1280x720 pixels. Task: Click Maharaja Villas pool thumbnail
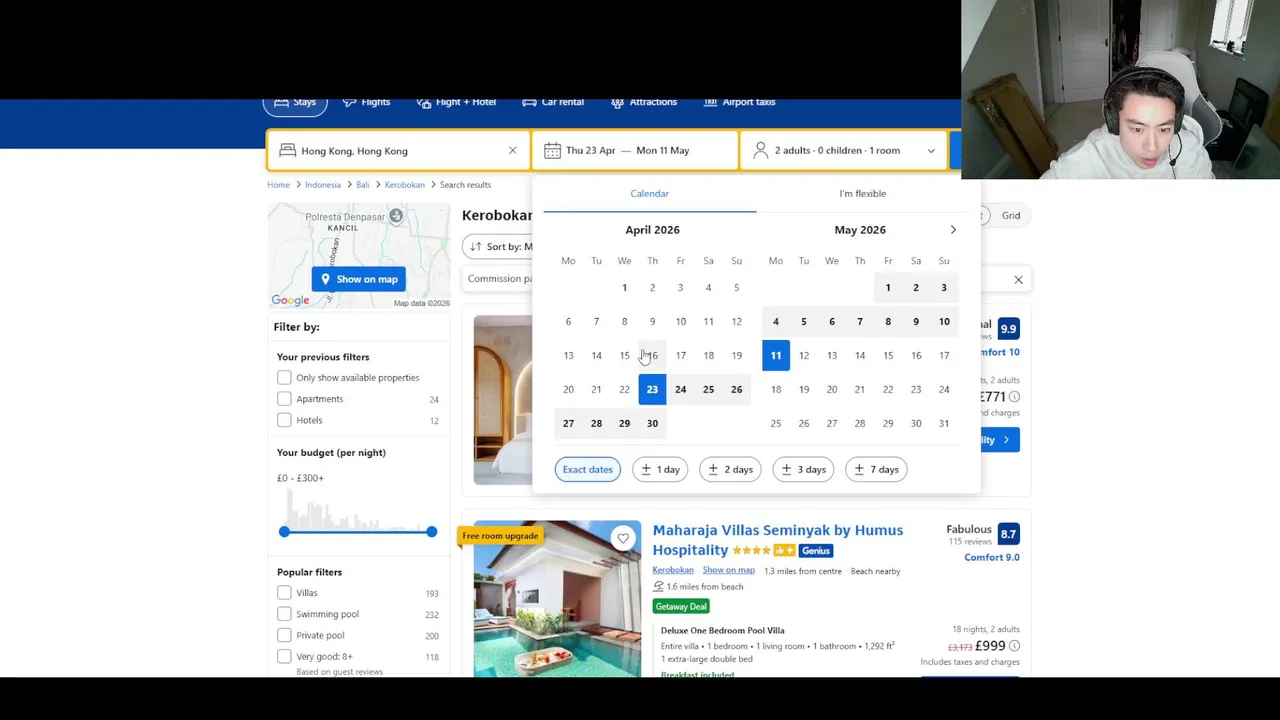(557, 599)
